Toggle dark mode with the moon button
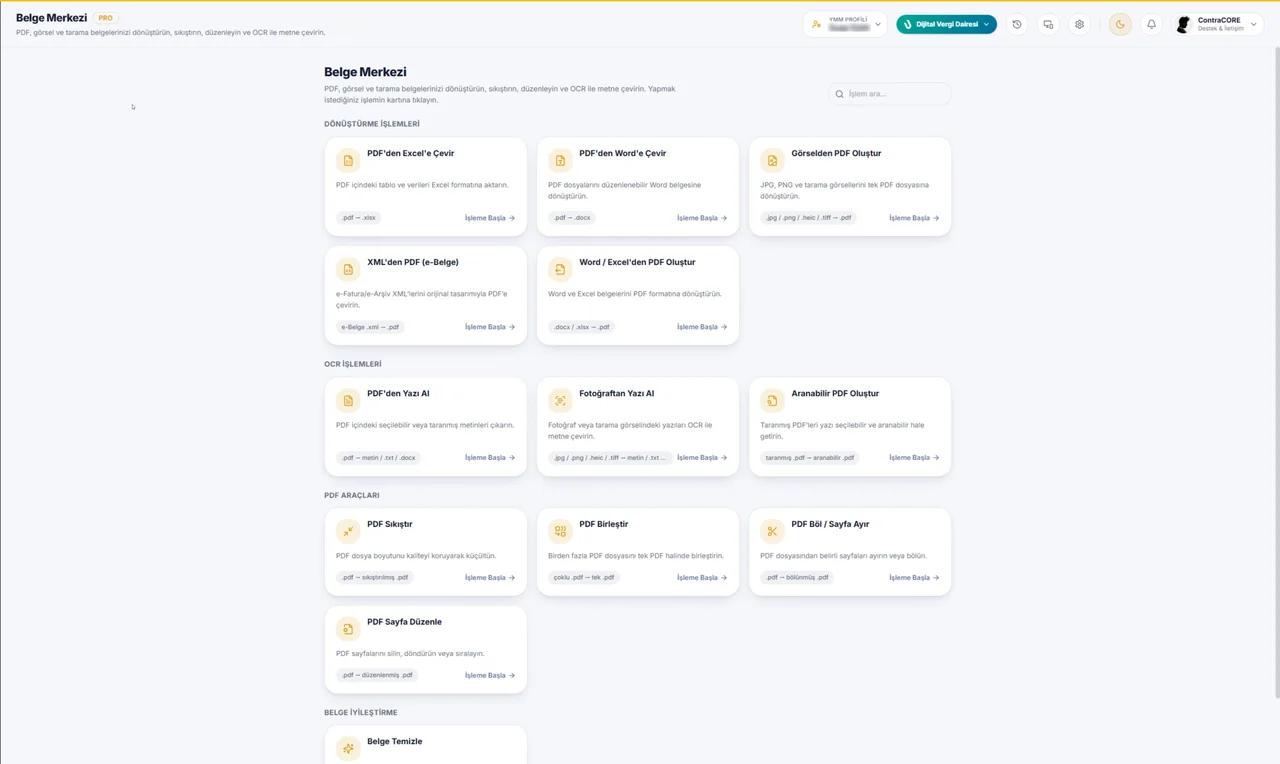The height and width of the screenshot is (764, 1280). (1120, 24)
